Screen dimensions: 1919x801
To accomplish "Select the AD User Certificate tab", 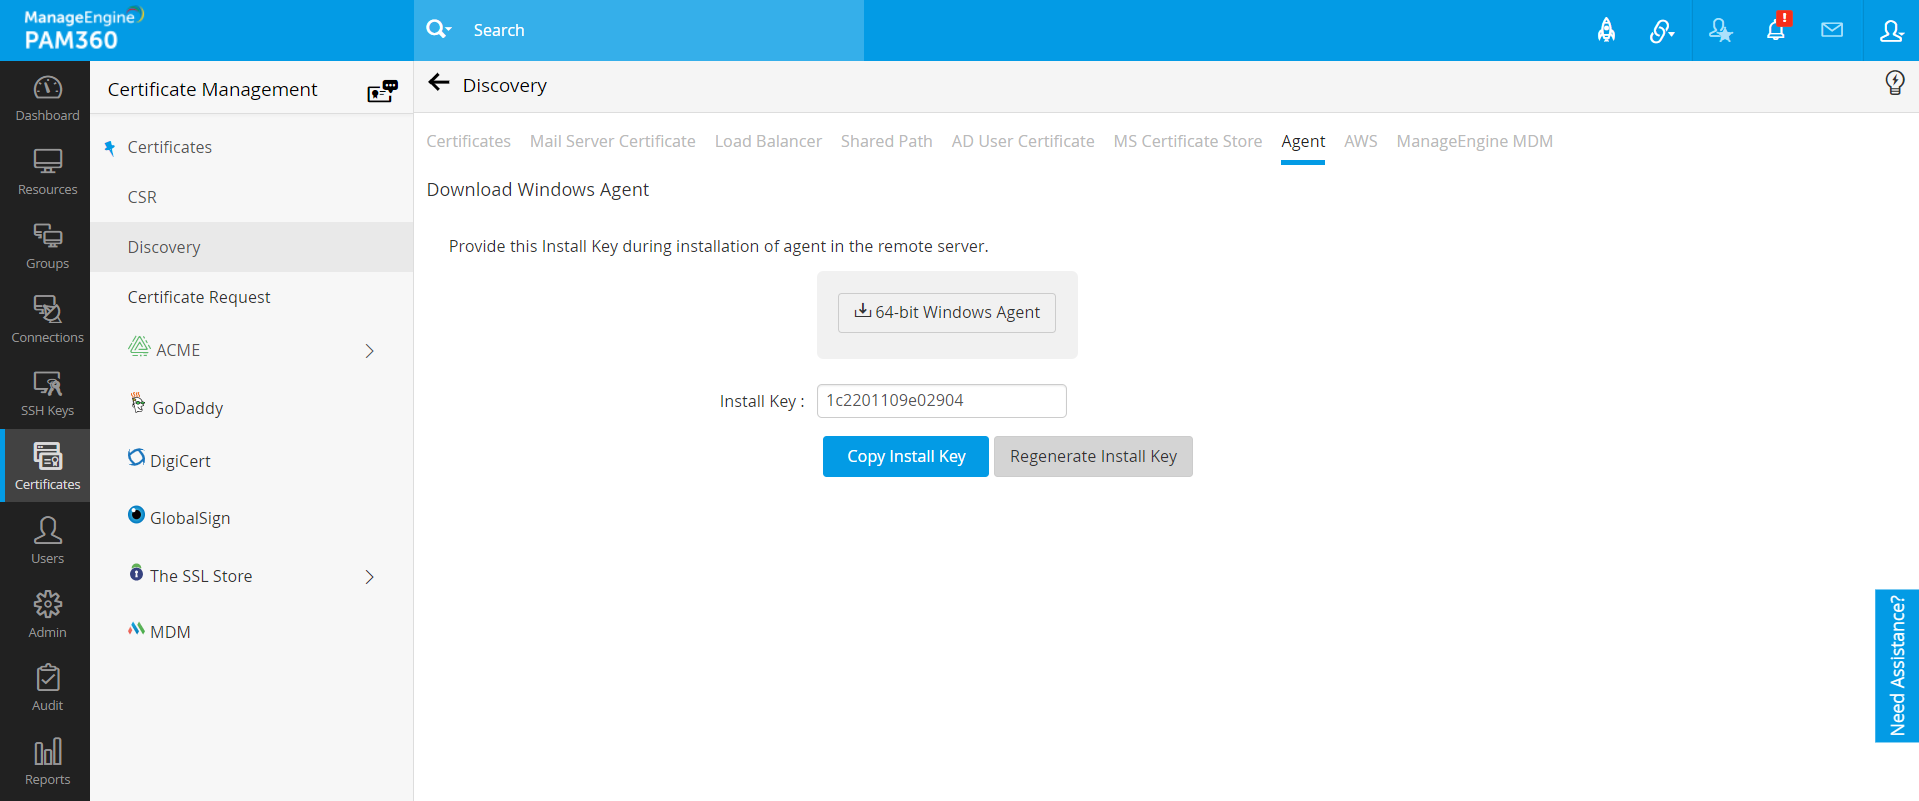I will pos(1023,142).
